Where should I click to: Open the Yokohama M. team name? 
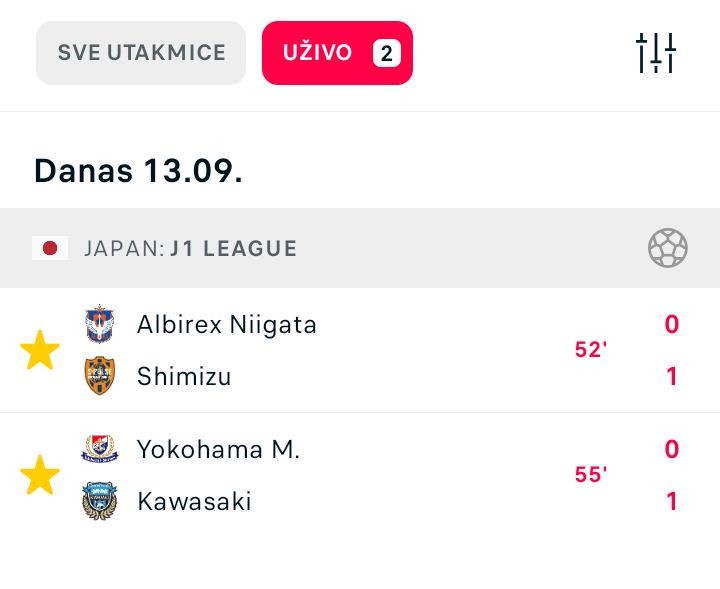219,449
